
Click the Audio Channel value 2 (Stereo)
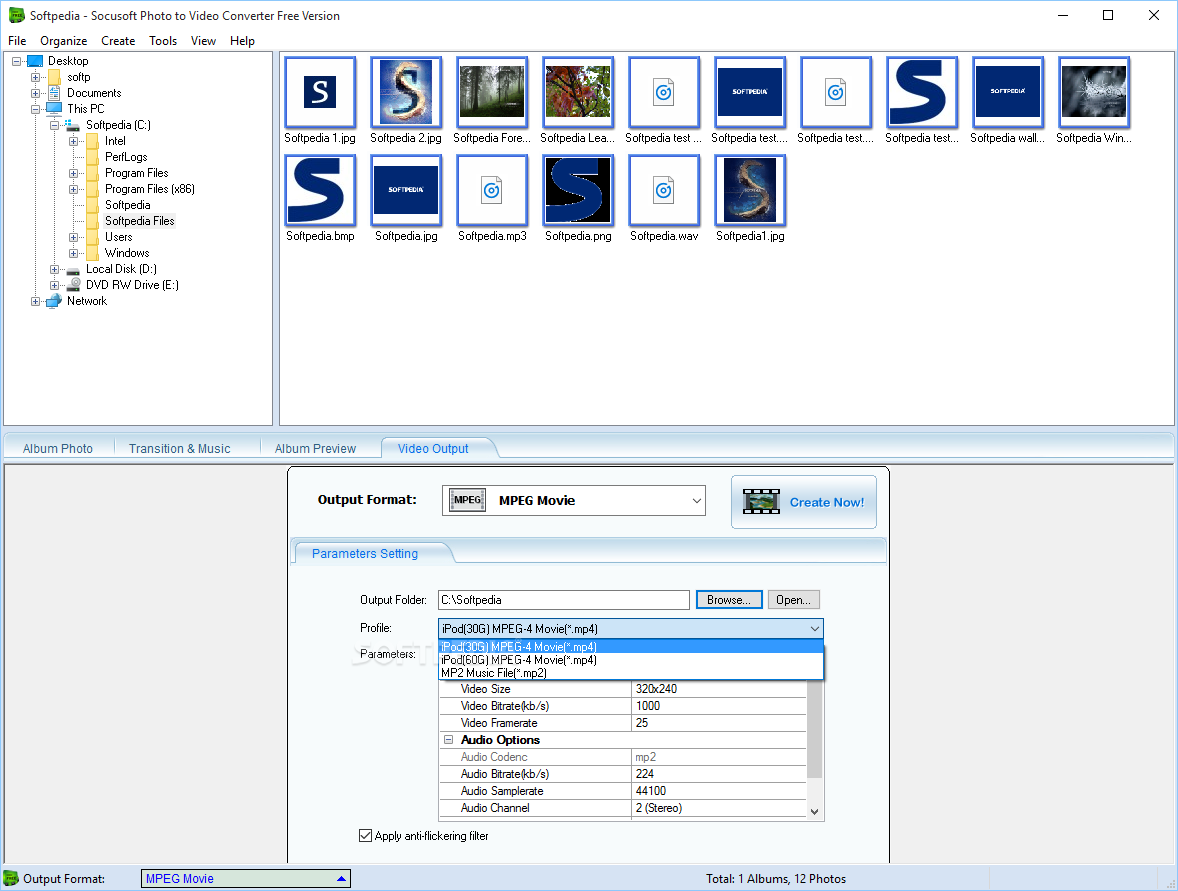coord(718,808)
